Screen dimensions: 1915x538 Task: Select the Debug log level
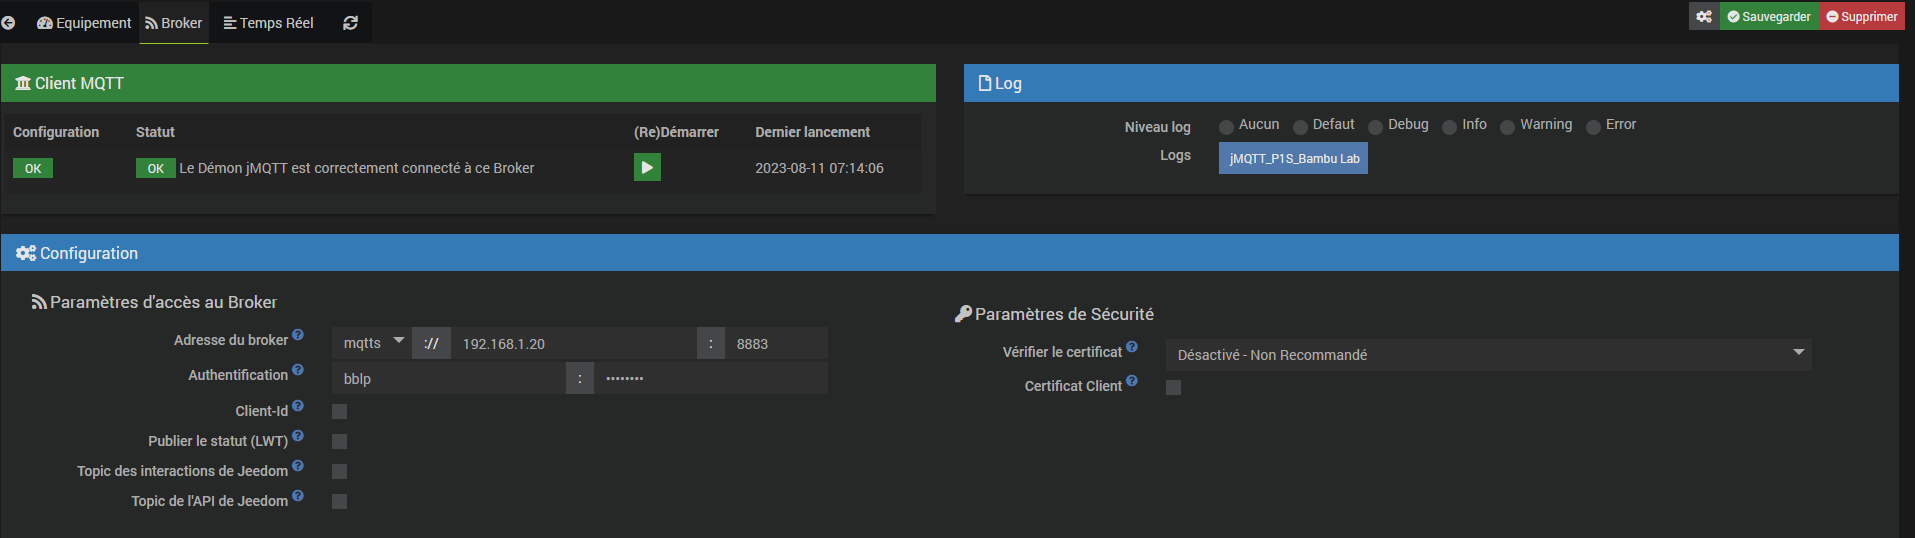click(1375, 127)
